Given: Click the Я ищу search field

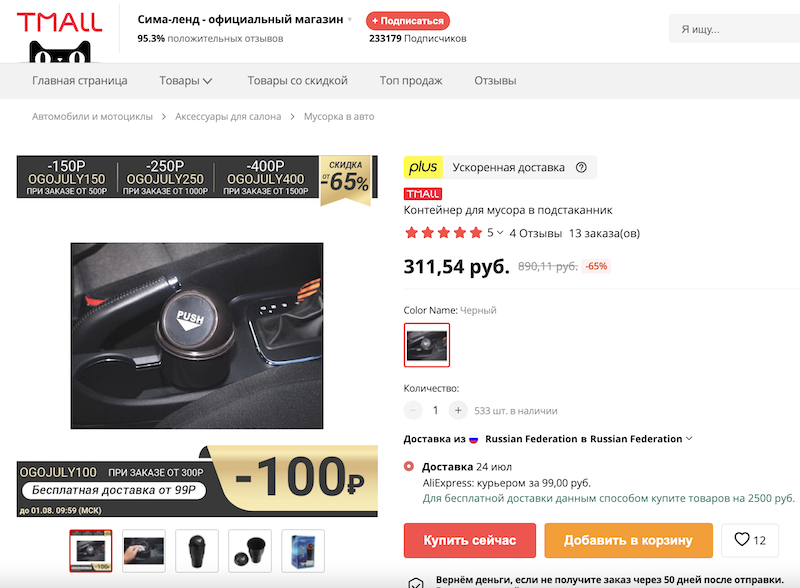Looking at the screenshot, I should (x=735, y=29).
